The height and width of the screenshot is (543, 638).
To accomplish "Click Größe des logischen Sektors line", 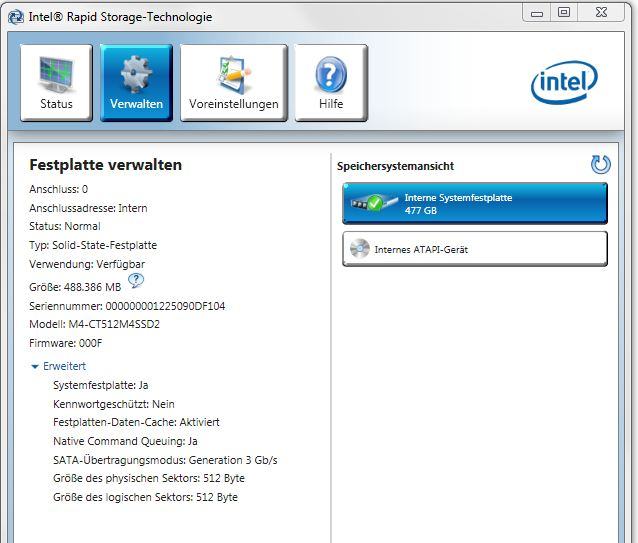I will coord(145,497).
